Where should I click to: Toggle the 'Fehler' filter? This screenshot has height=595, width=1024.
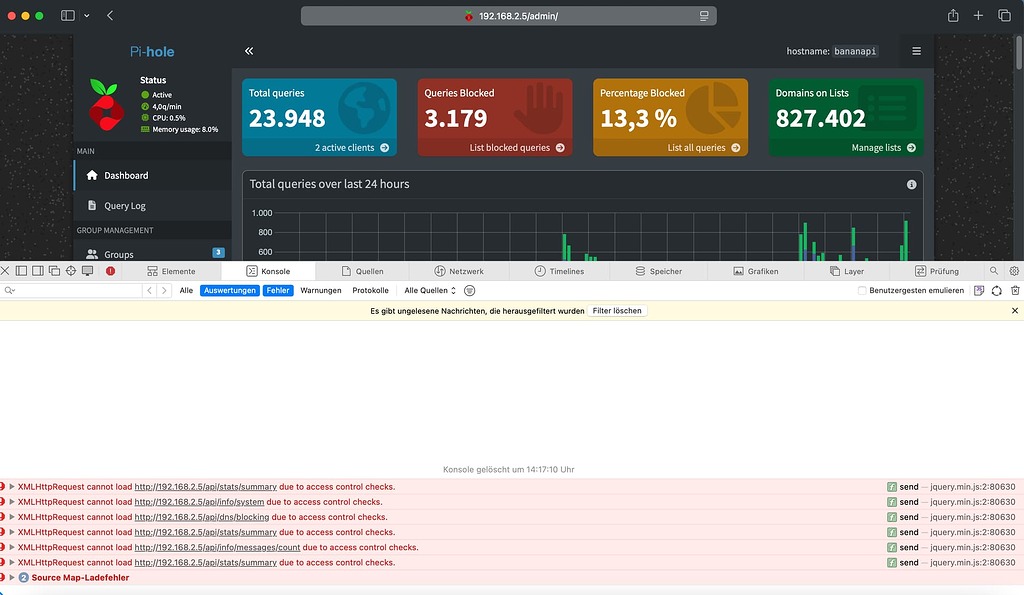[278, 291]
